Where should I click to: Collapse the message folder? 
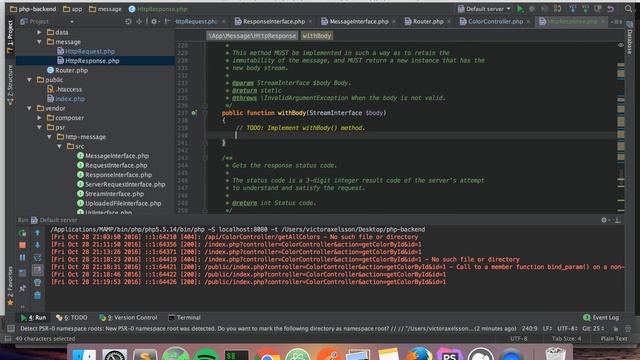click(x=40, y=42)
